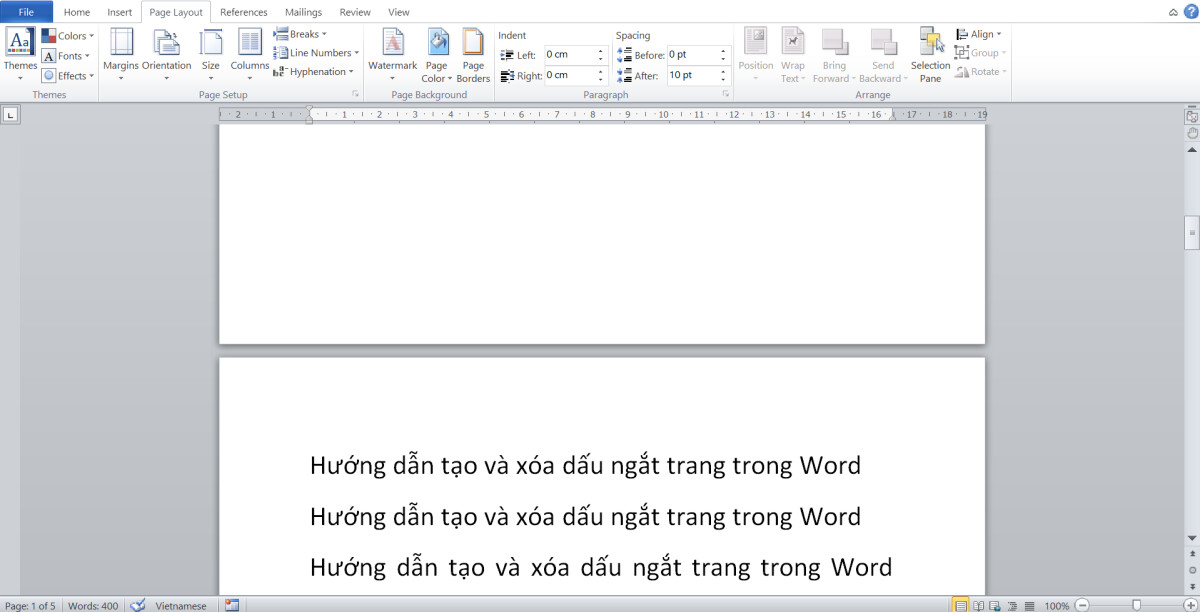Switch to Outline view
Screen dimensions: 1200x612
[1012, 605]
